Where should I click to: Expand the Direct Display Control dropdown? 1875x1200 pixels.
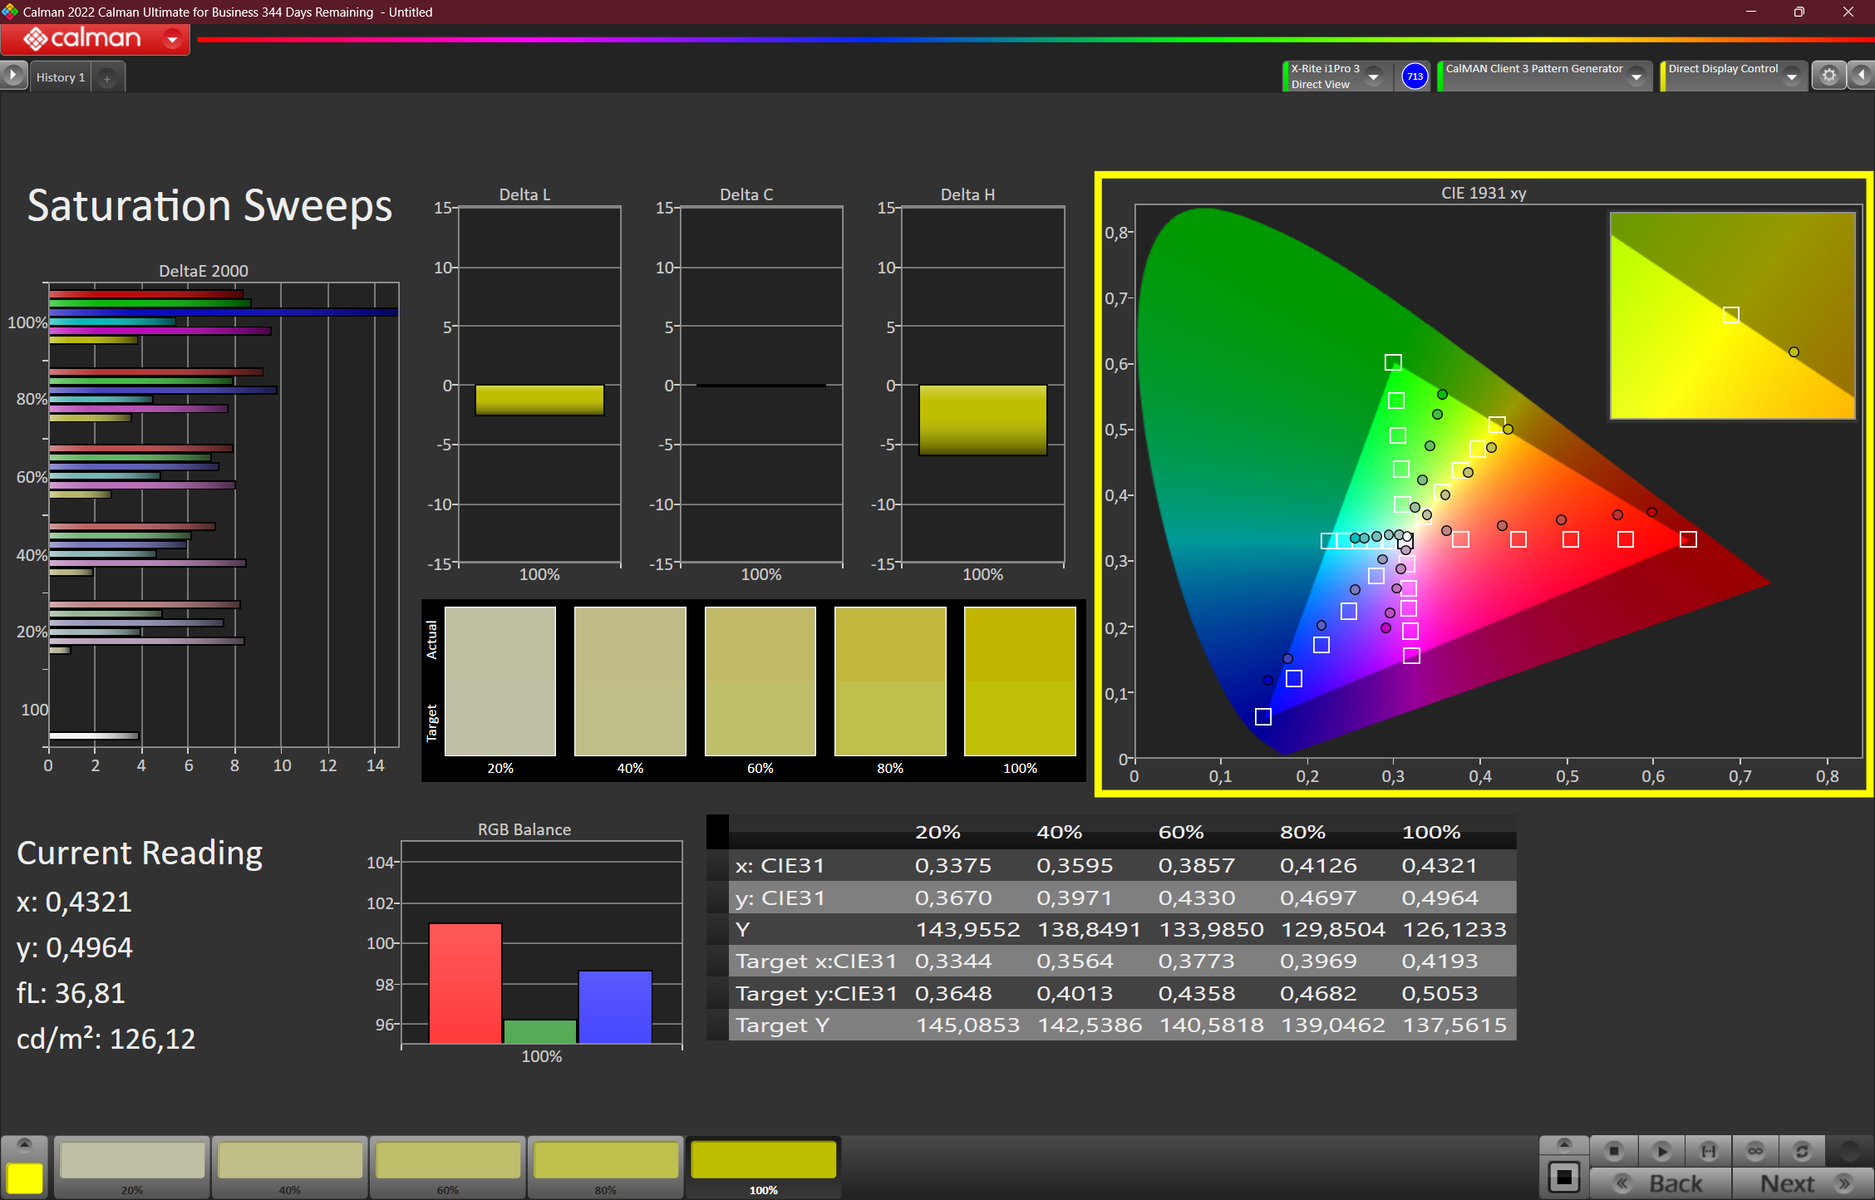click(1791, 77)
